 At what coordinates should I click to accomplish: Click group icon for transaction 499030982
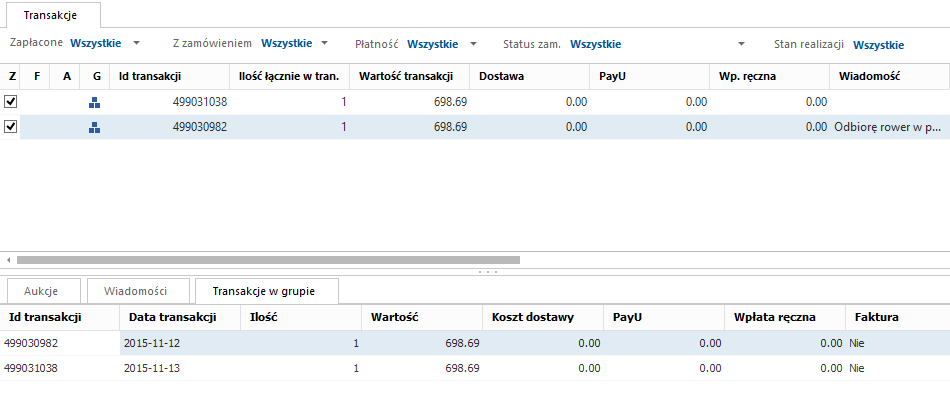tap(95, 128)
